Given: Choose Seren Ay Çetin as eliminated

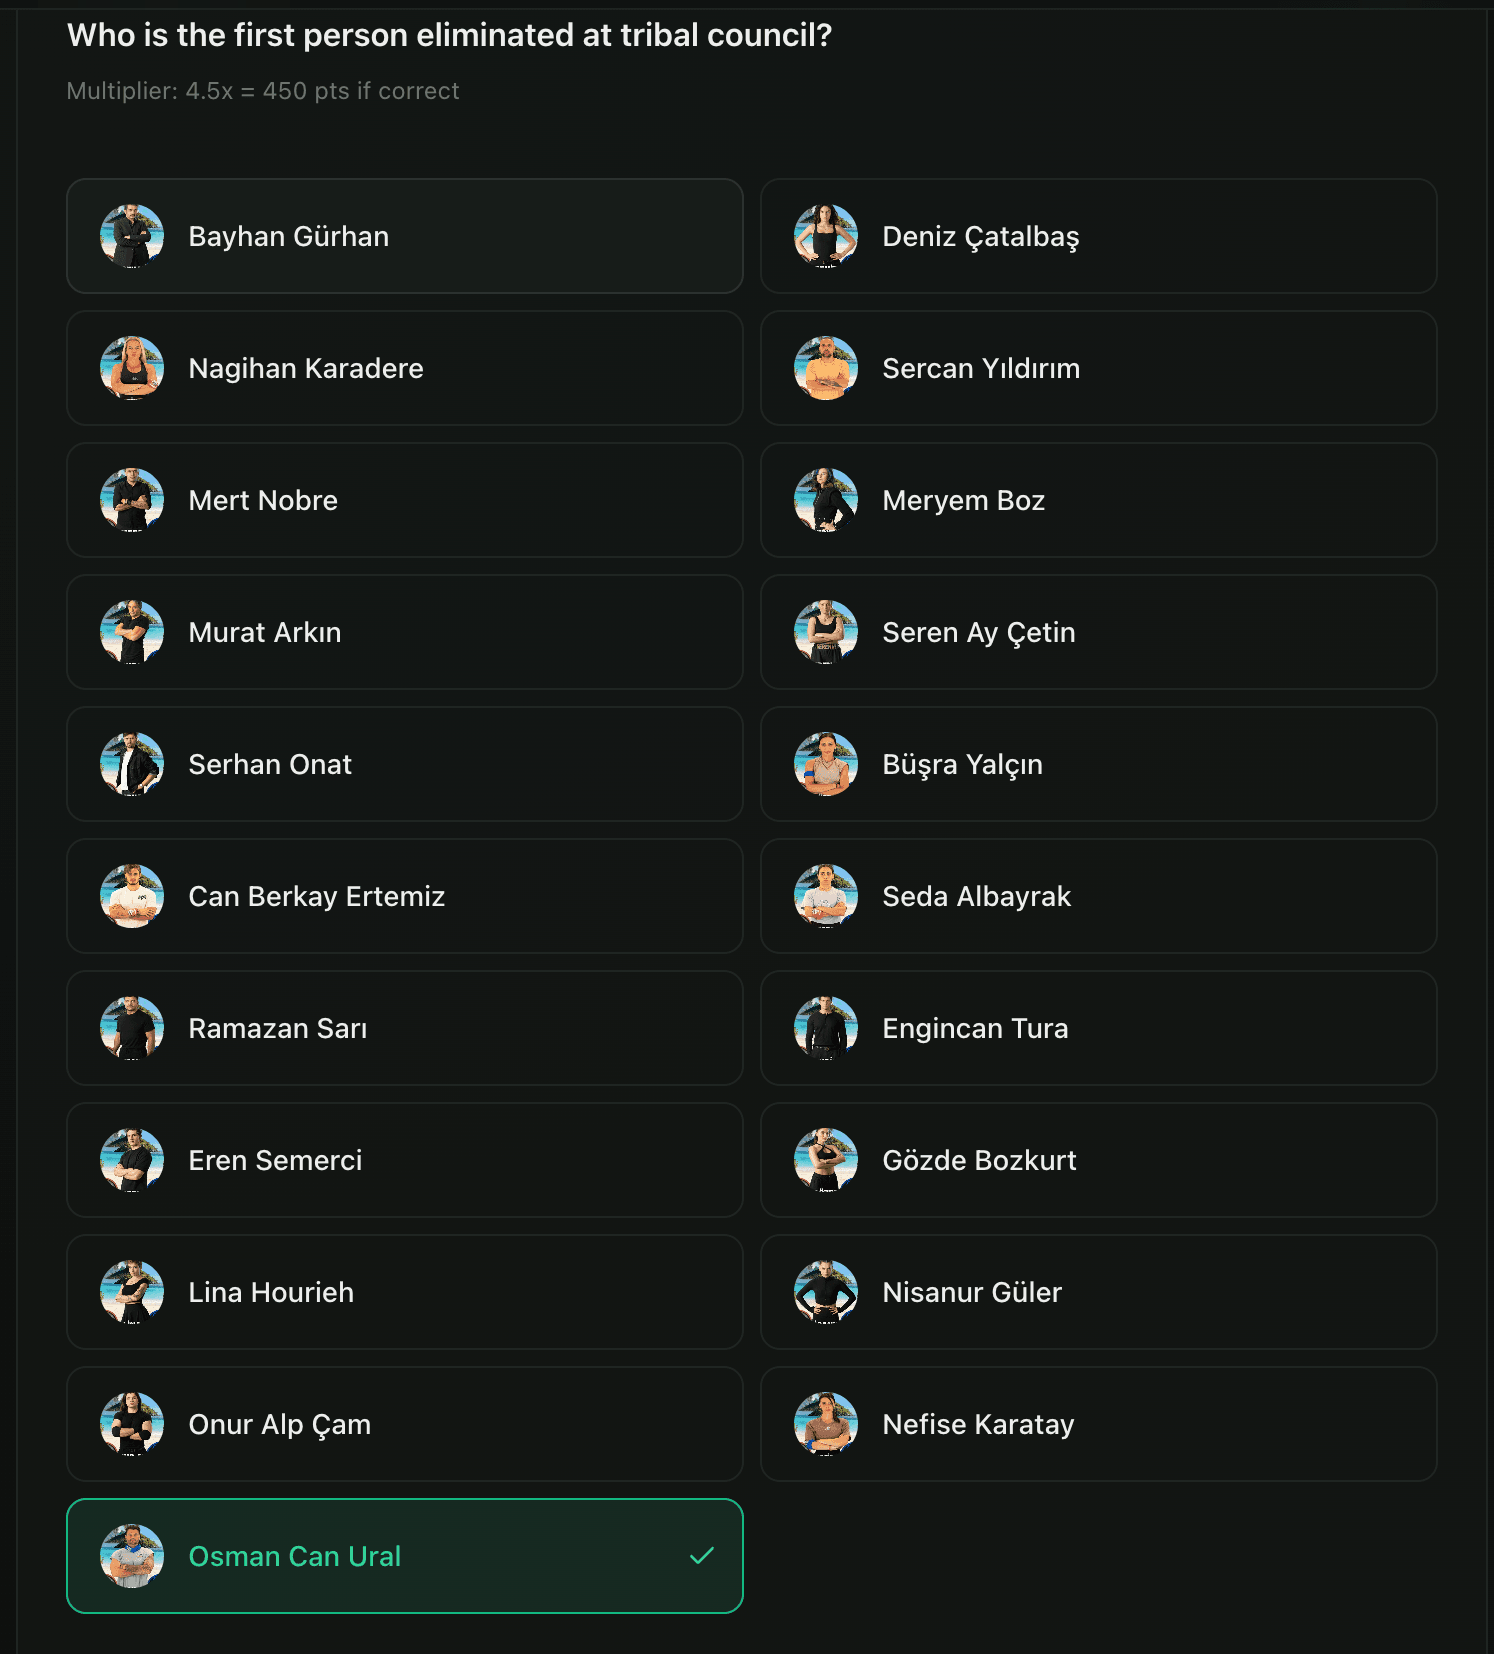Looking at the screenshot, I should [x=1098, y=632].
